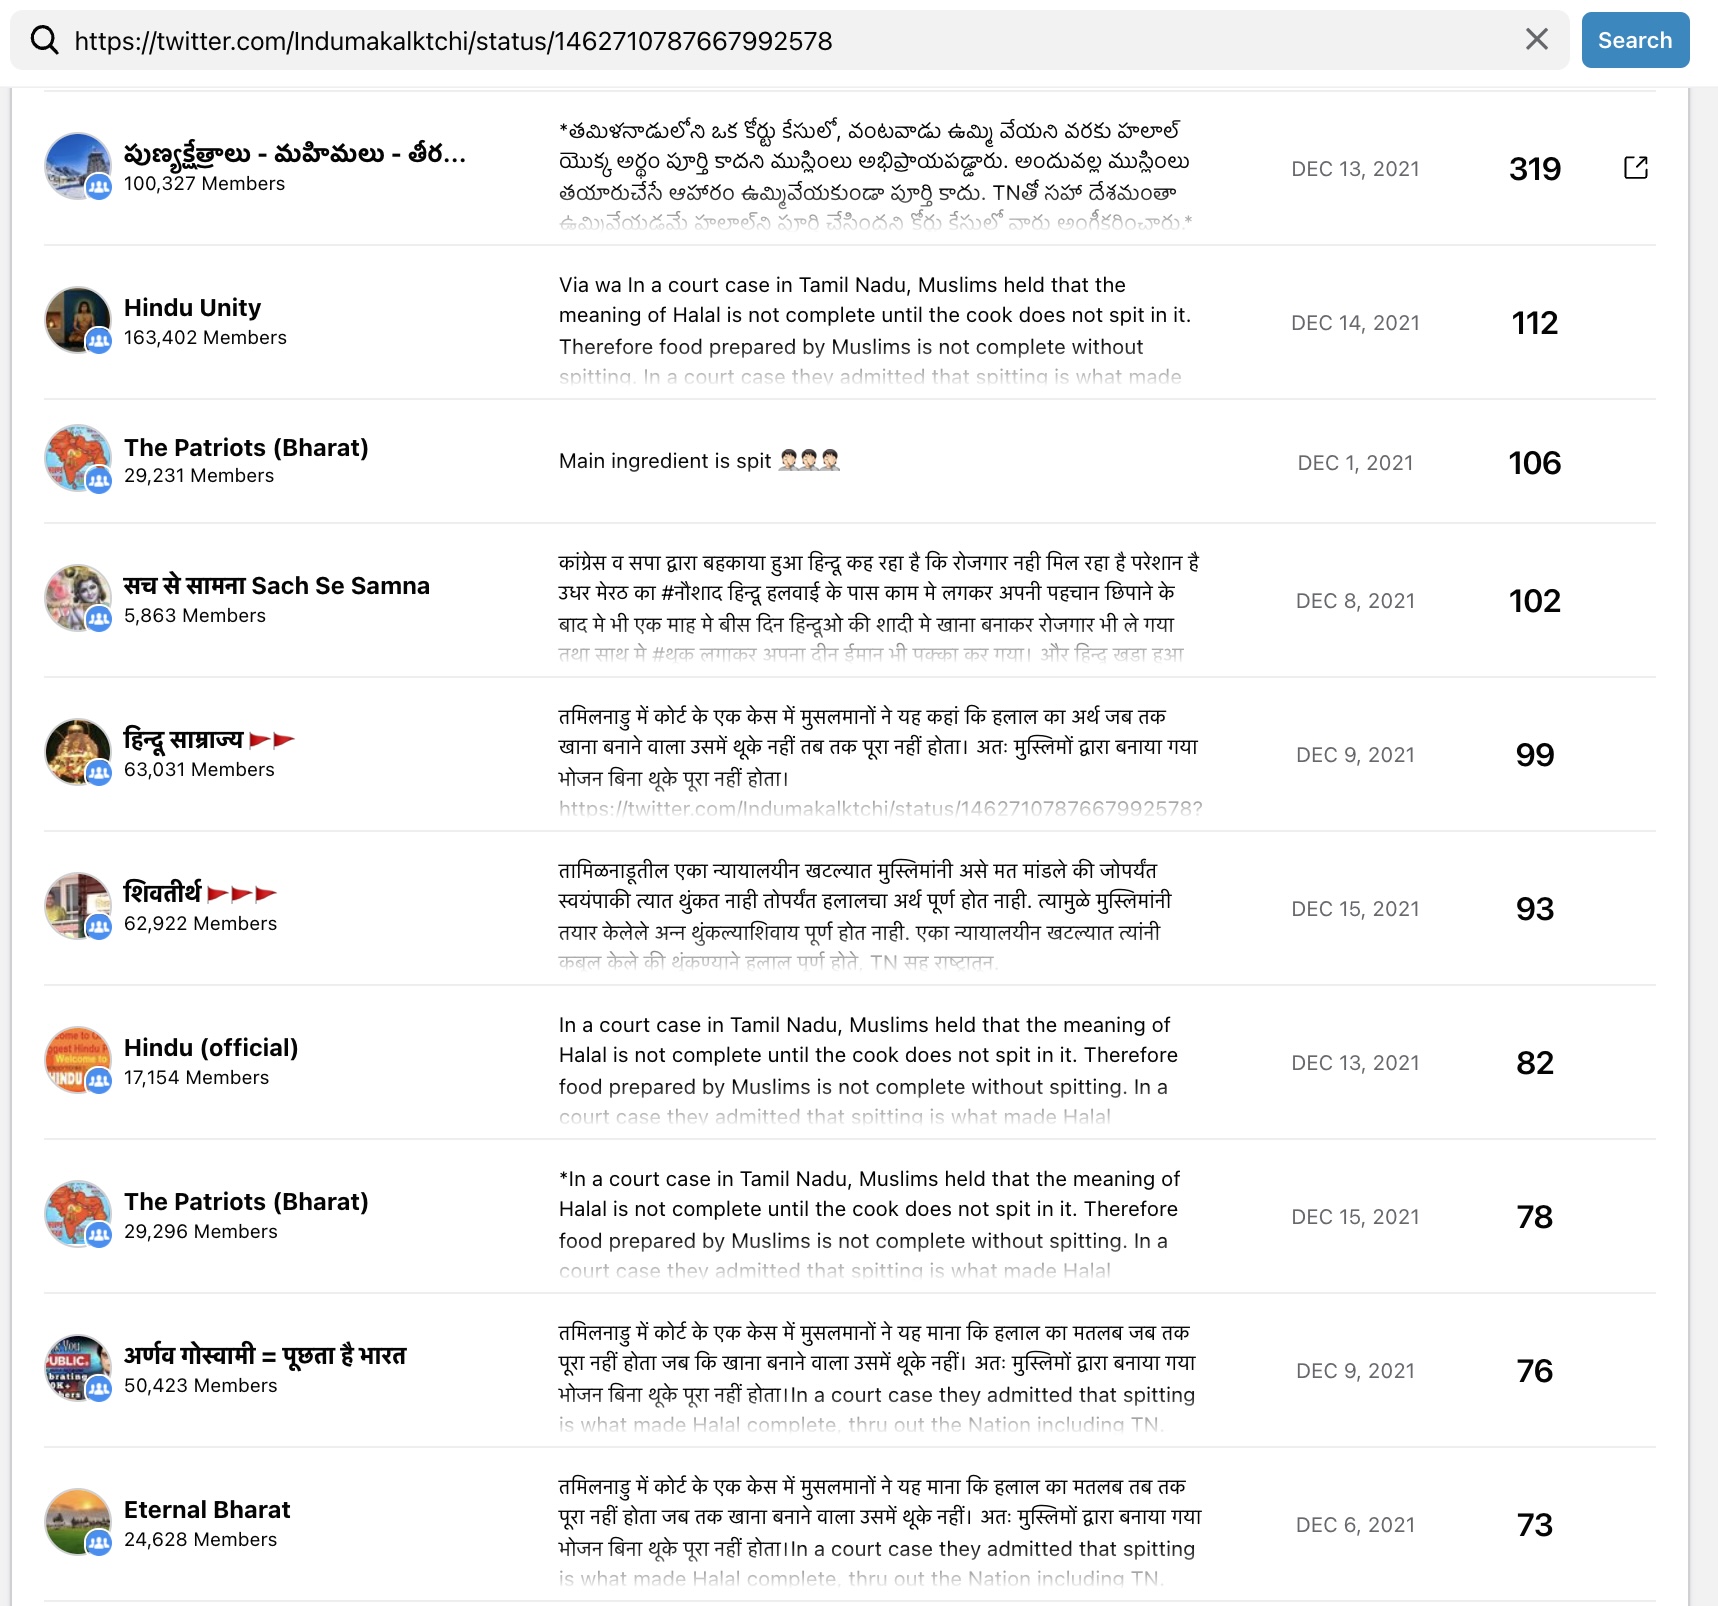Open the external link icon on the 319 row

point(1636,168)
